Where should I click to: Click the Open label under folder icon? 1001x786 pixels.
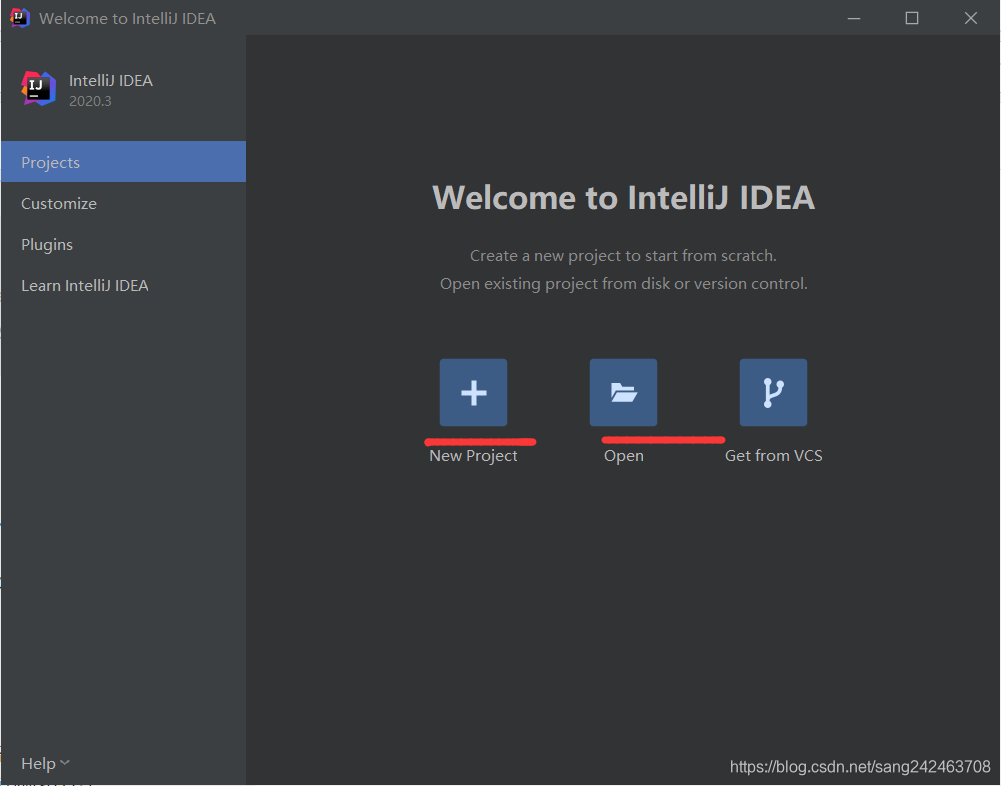(624, 456)
